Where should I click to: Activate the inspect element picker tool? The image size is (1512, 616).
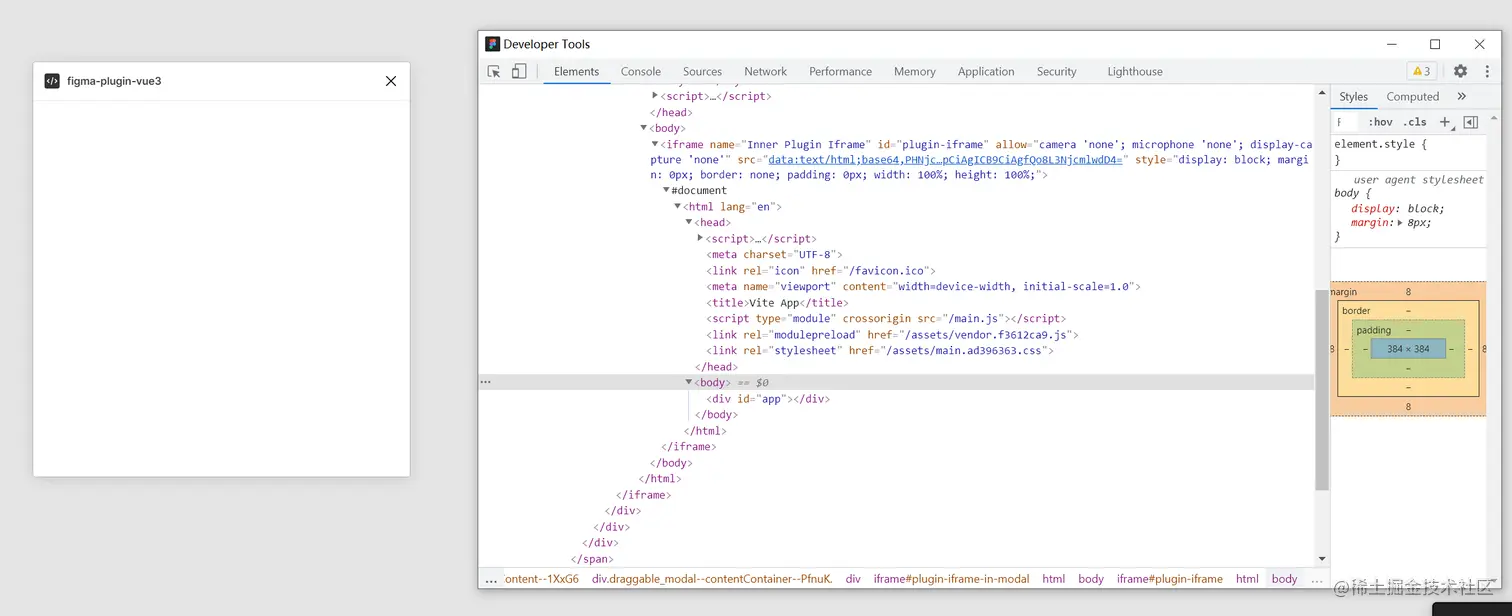coord(494,71)
